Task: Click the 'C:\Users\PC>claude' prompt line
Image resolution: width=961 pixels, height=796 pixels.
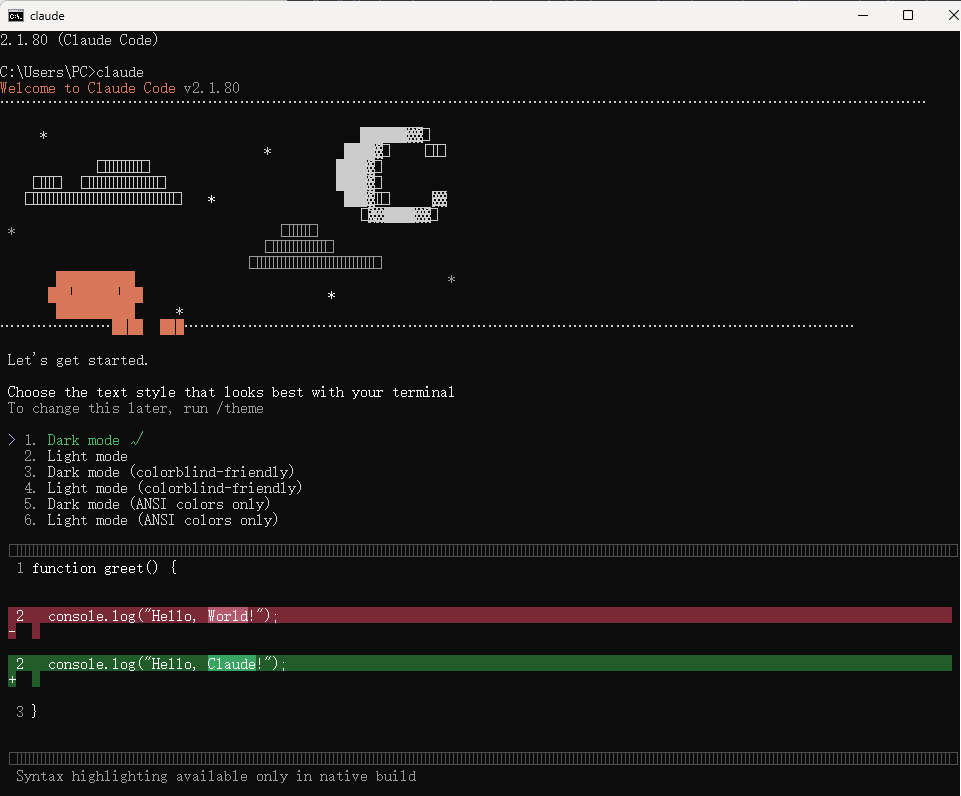Action: point(72,72)
